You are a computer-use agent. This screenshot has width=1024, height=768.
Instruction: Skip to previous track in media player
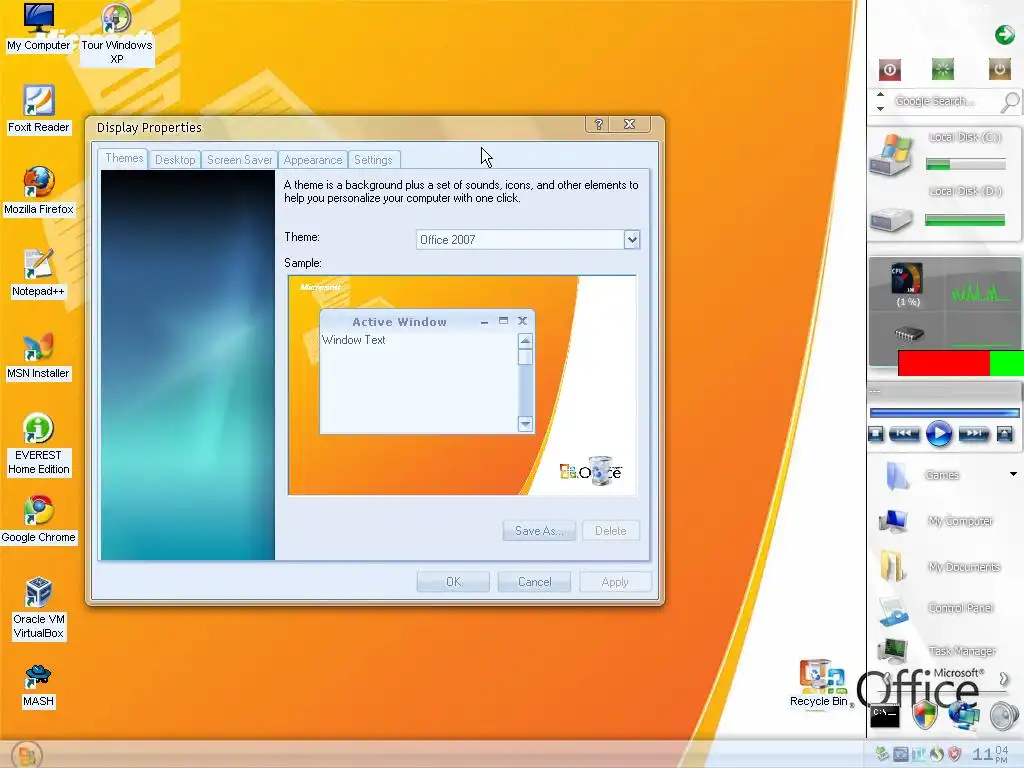904,434
